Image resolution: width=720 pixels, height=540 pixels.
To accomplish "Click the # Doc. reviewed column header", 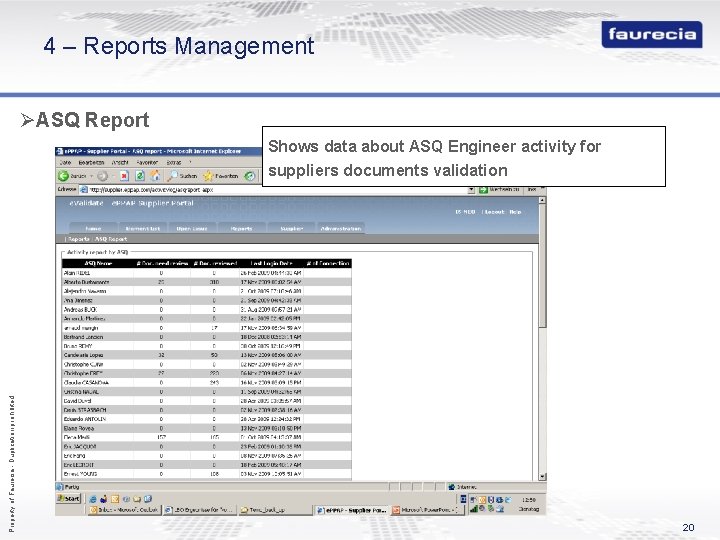I will click(215, 263).
